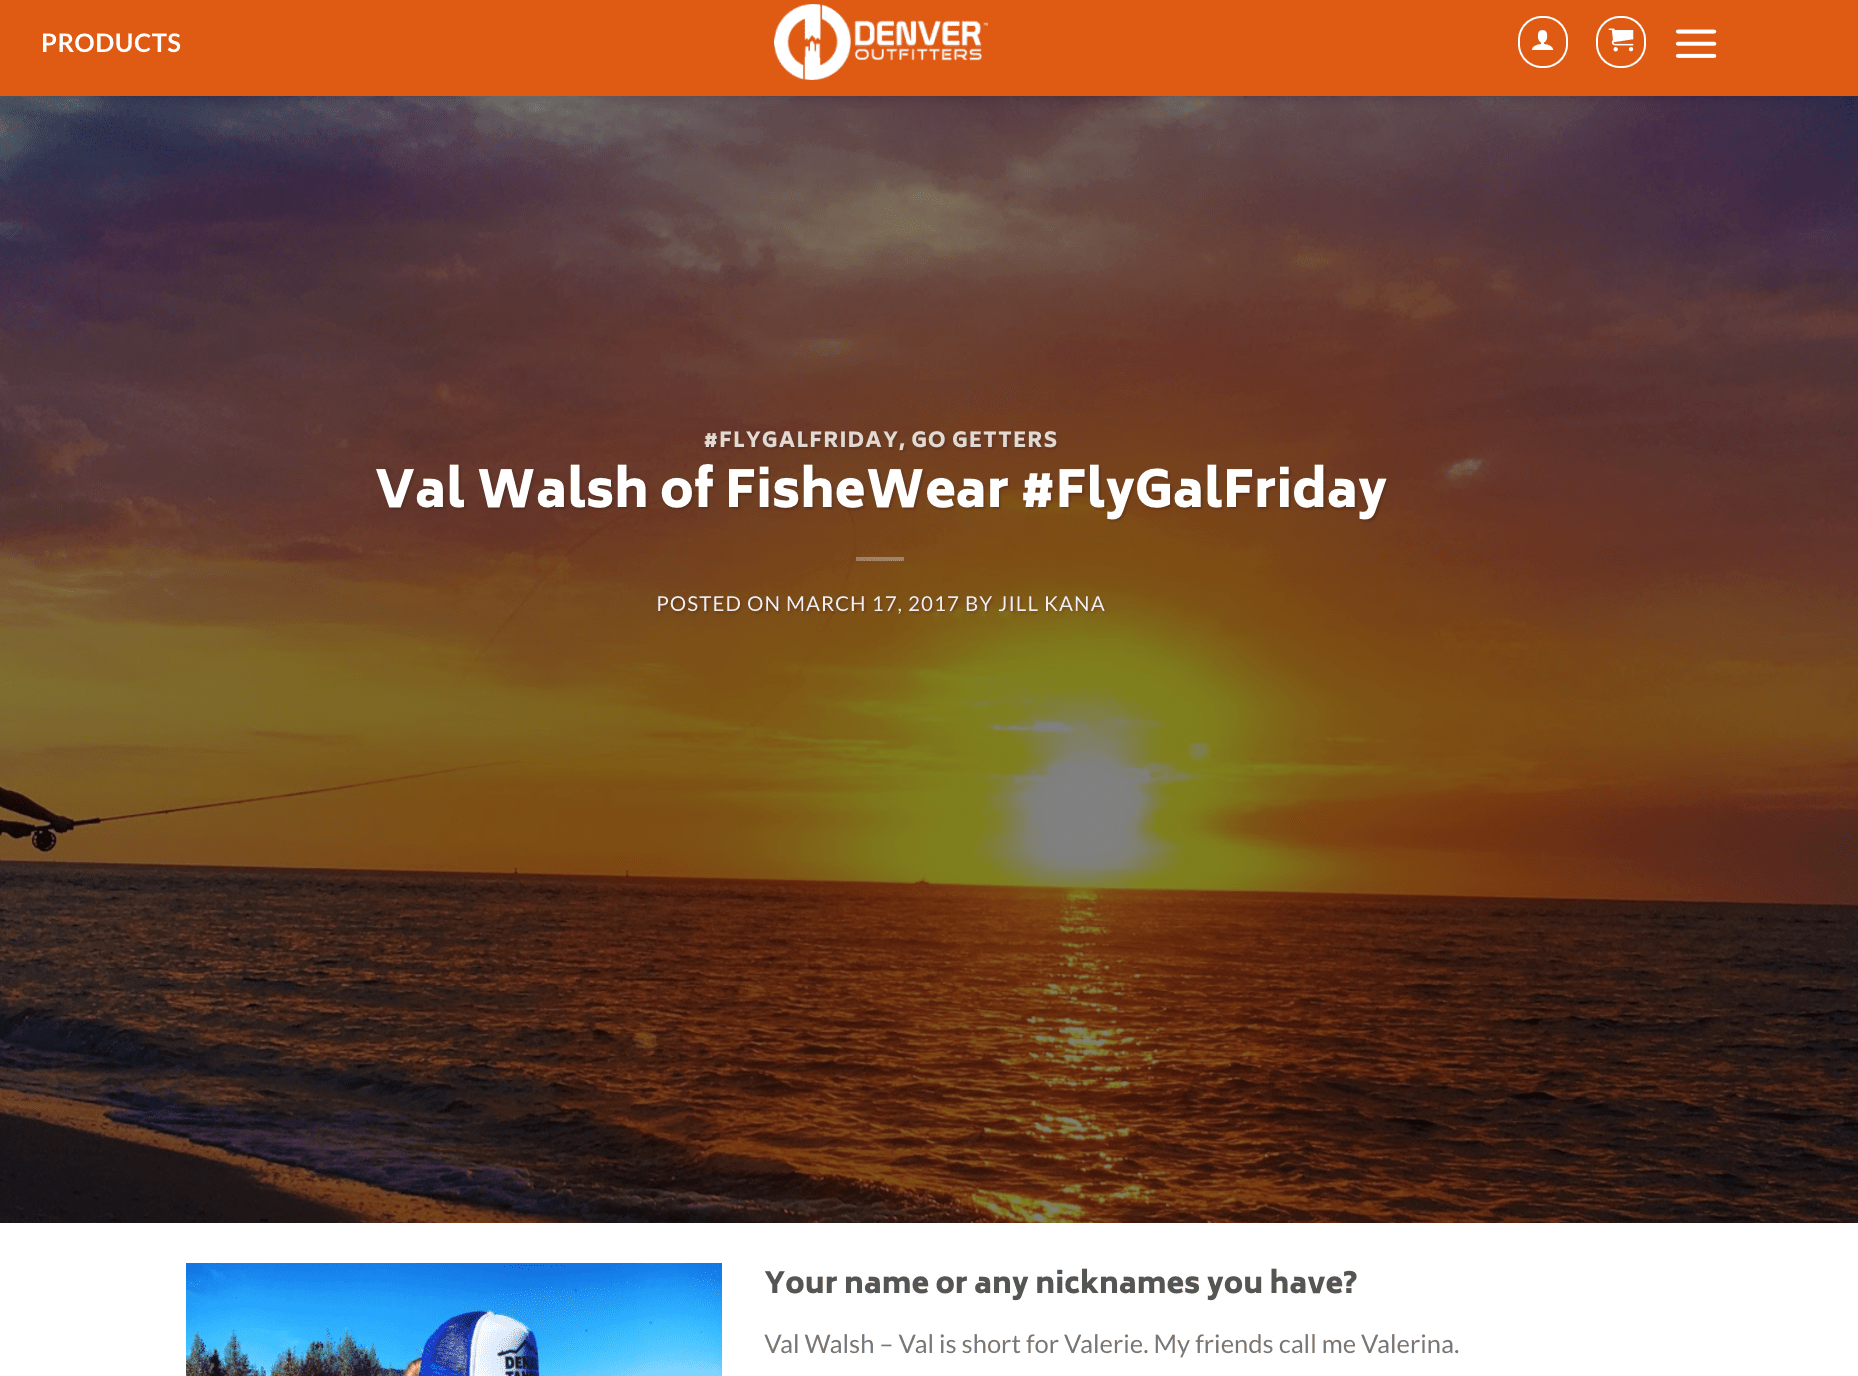Open the PRODUCTS menu
1858x1376 pixels.
(111, 43)
